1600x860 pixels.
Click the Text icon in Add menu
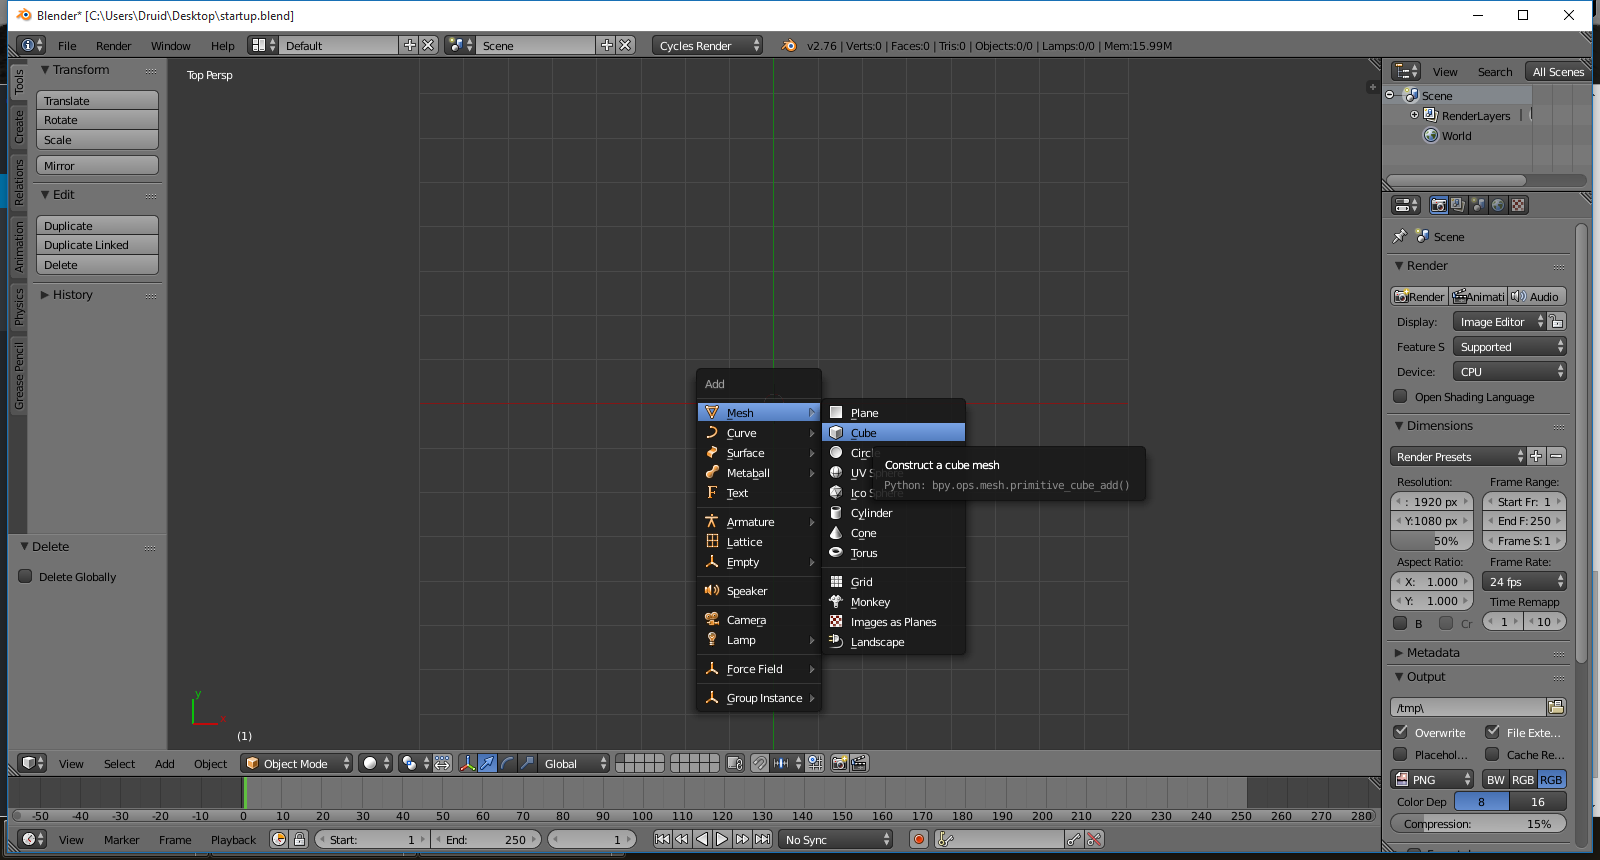[x=712, y=492]
